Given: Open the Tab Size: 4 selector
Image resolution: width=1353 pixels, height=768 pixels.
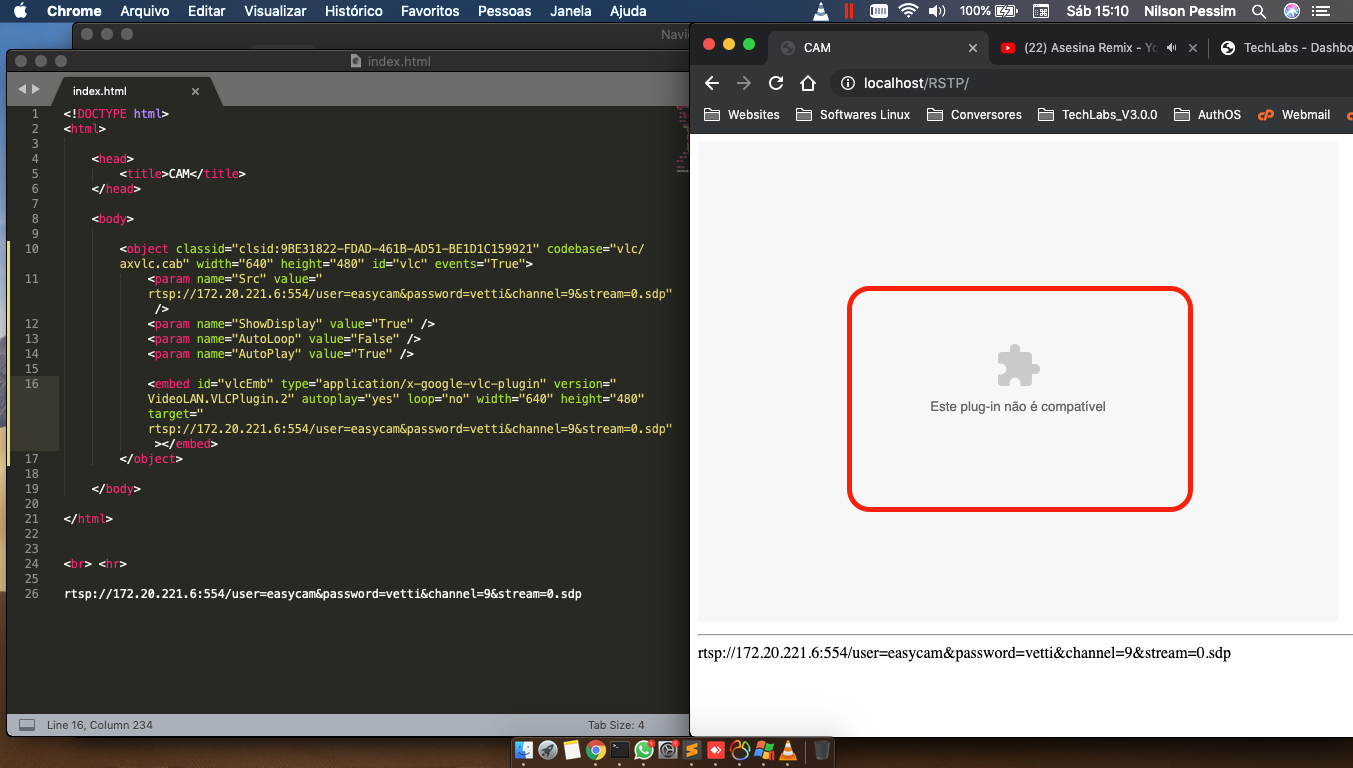Looking at the screenshot, I should click(x=616, y=725).
